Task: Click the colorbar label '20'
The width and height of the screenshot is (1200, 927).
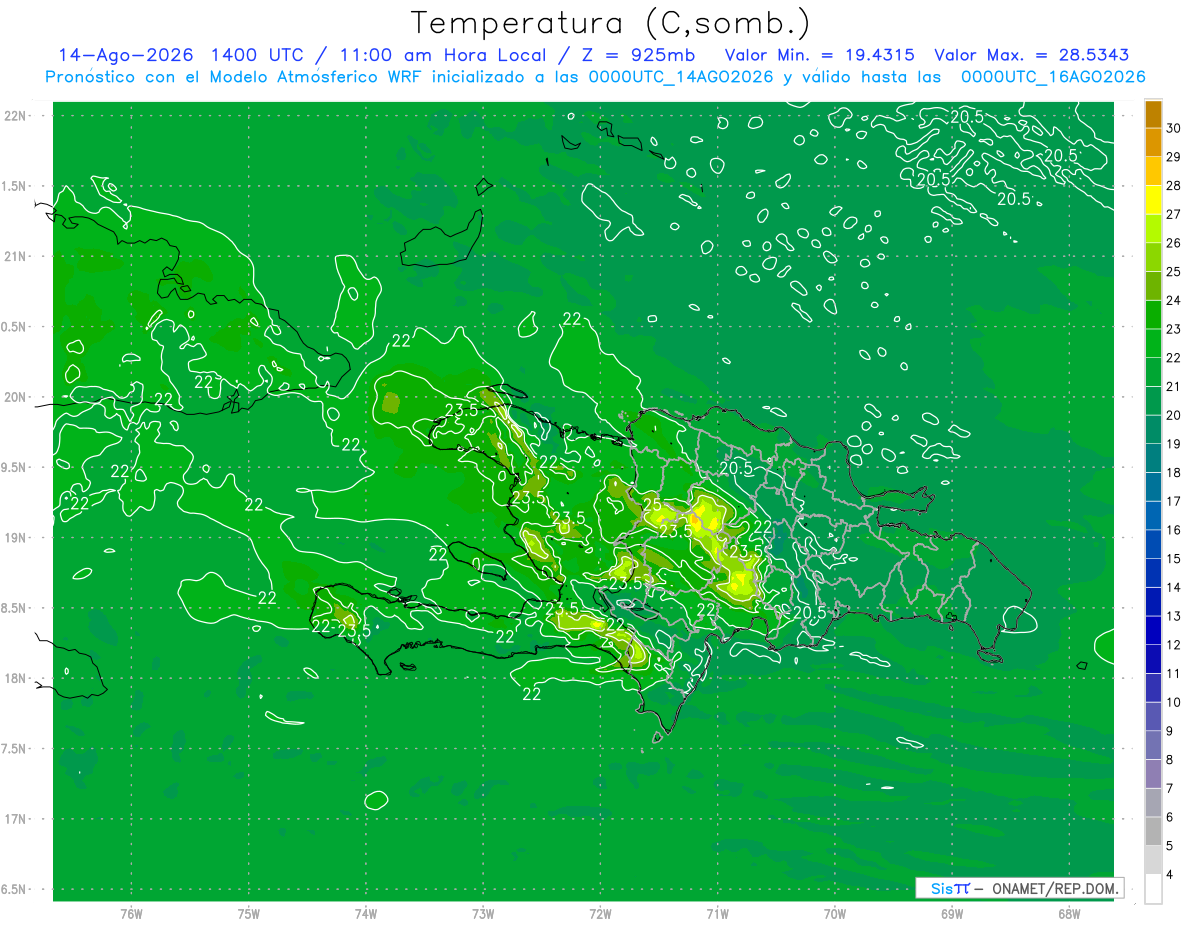Action: click(1174, 415)
